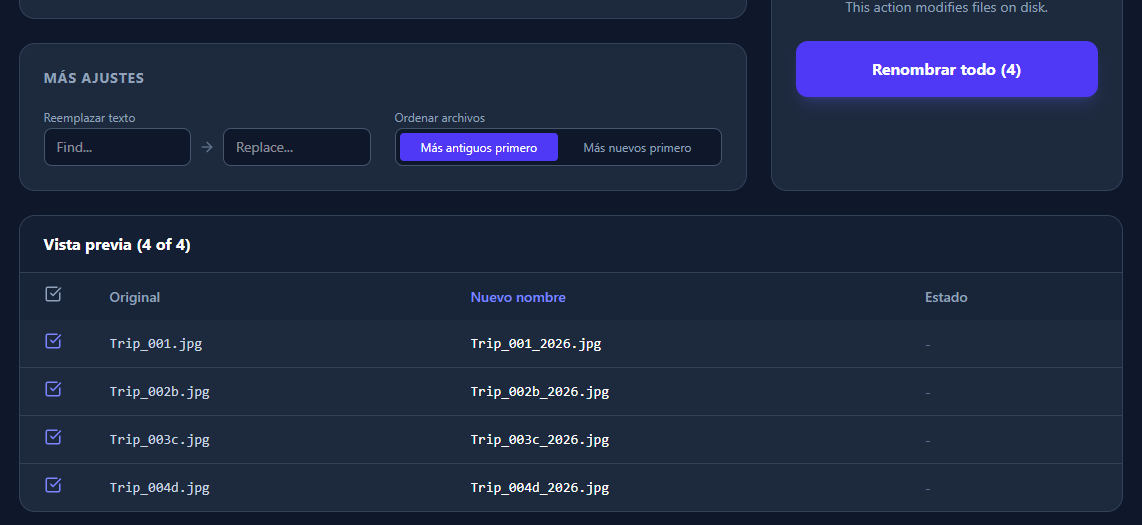The width and height of the screenshot is (1142, 525).
Task: Click new name Trip_004d_2026.jpg
Action: coord(540,488)
